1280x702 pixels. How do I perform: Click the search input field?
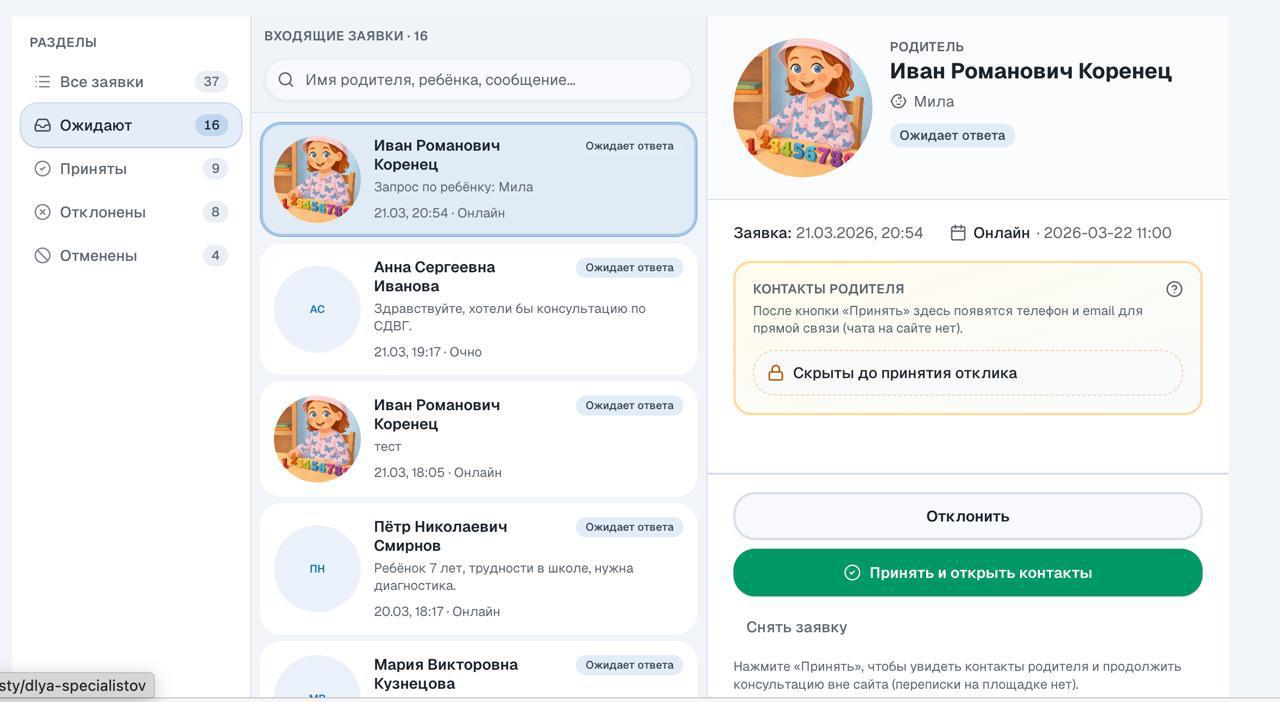480,79
